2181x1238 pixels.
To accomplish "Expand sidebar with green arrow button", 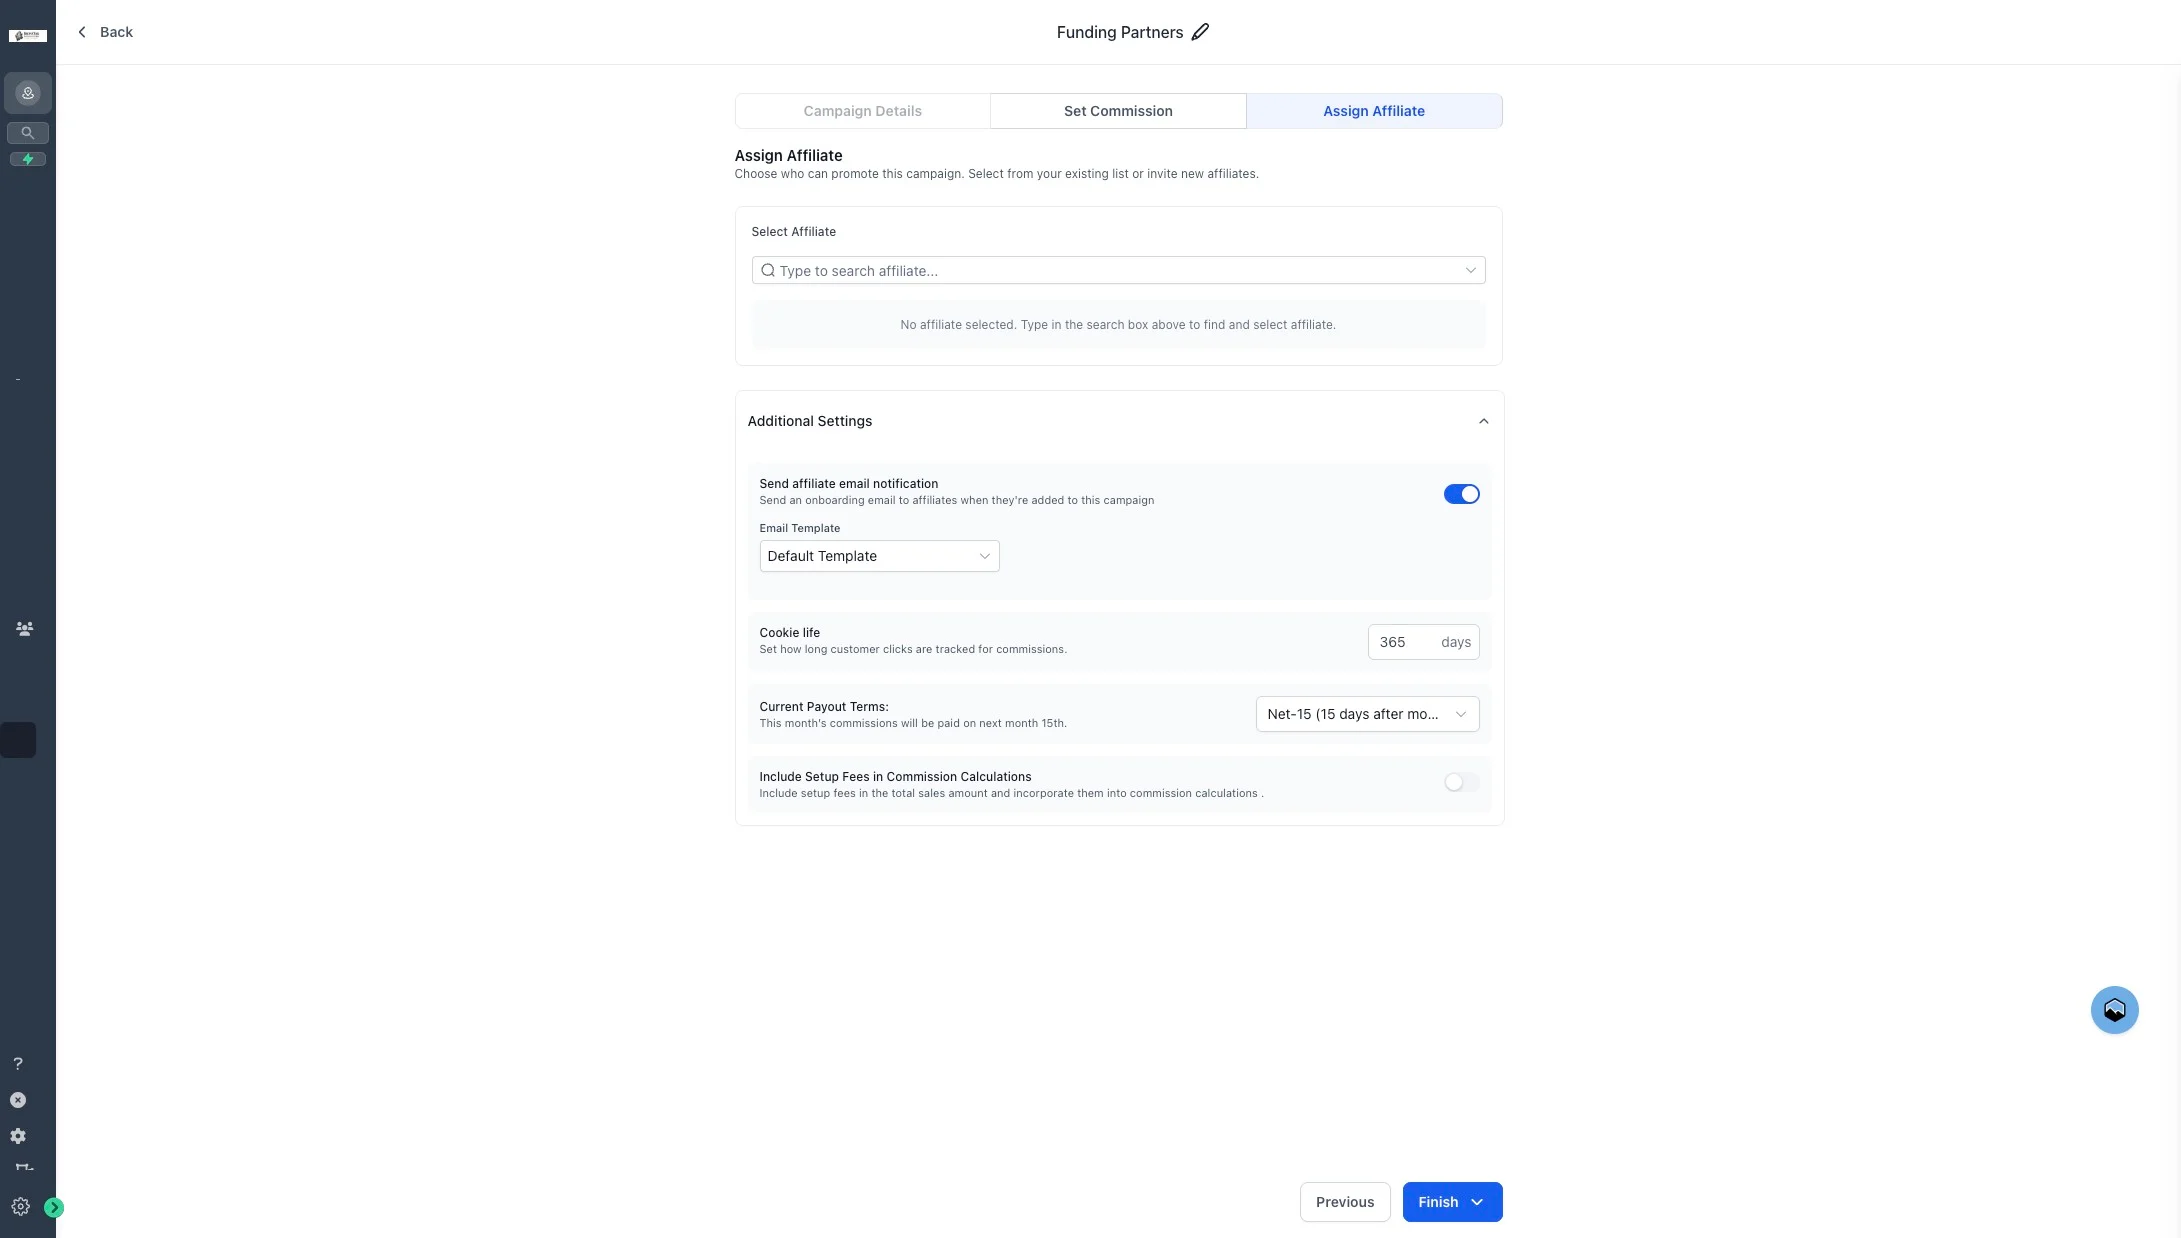I will tap(54, 1208).
